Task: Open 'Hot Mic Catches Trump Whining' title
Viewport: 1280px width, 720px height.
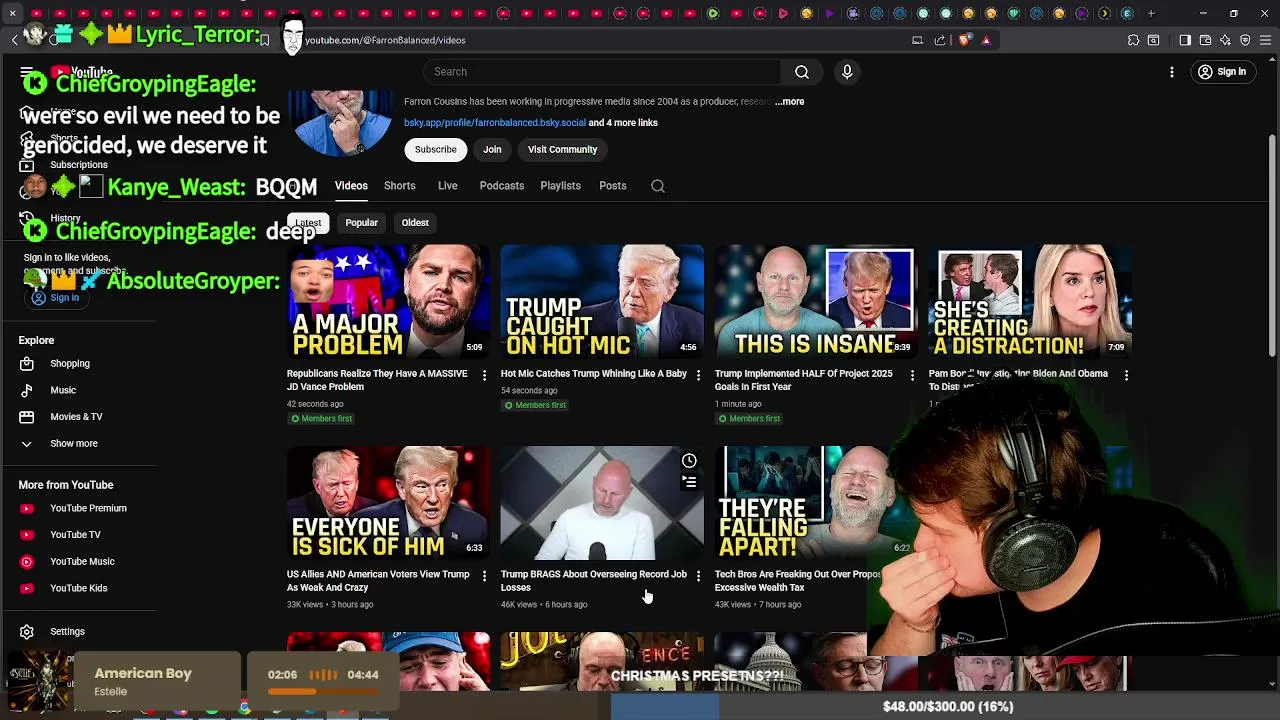Action: 594,374
